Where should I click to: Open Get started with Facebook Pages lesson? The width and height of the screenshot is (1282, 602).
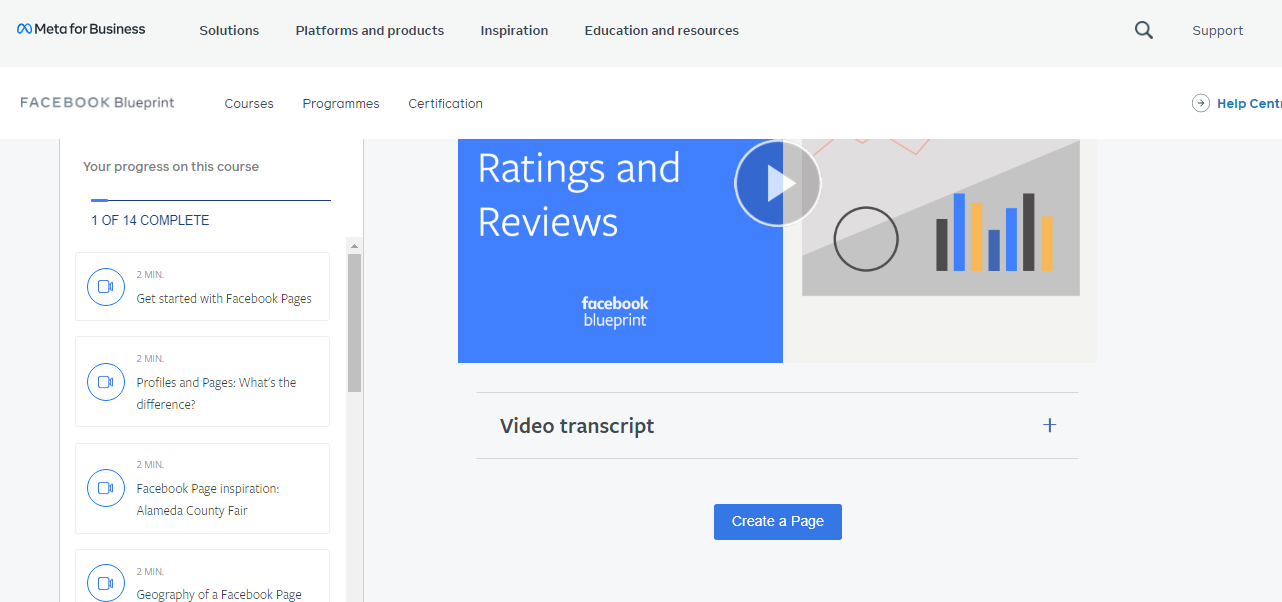pos(202,287)
